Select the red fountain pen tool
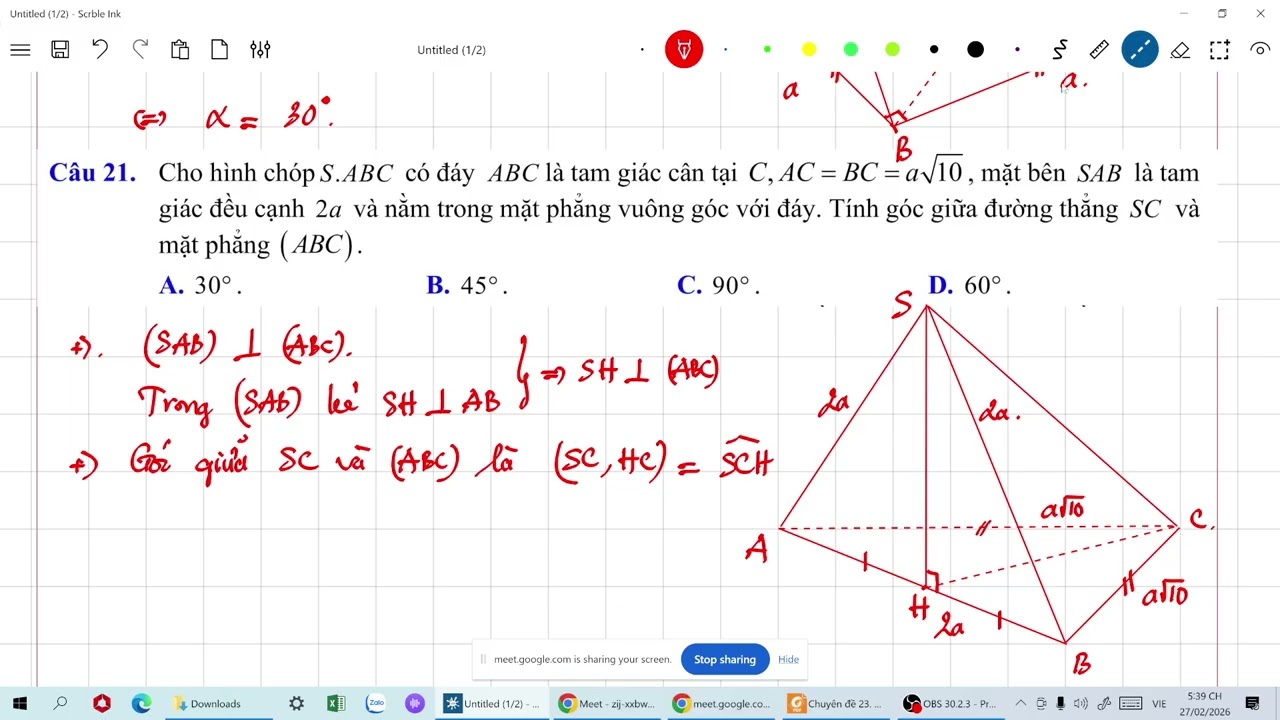The width and height of the screenshot is (1280, 720). click(x=684, y=50)
